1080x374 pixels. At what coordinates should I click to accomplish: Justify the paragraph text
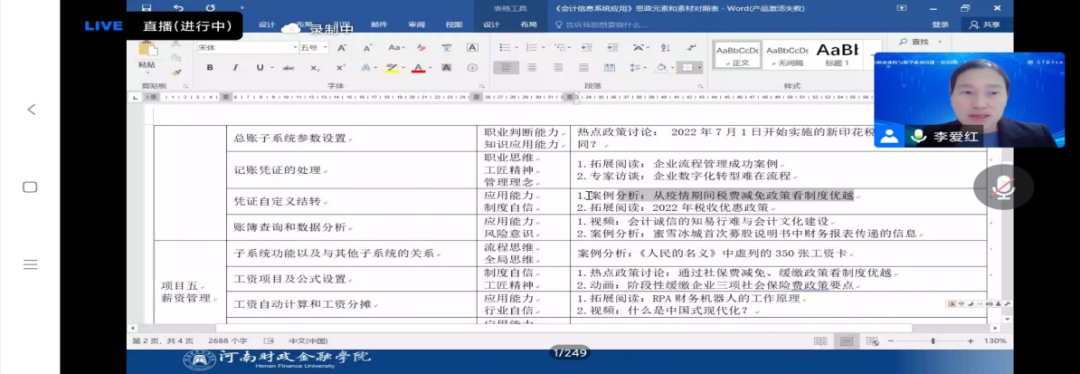pos(584,67)
